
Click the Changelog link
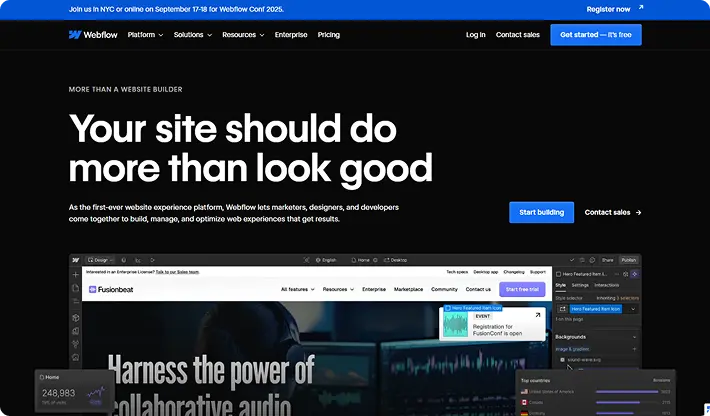(514, 272)
